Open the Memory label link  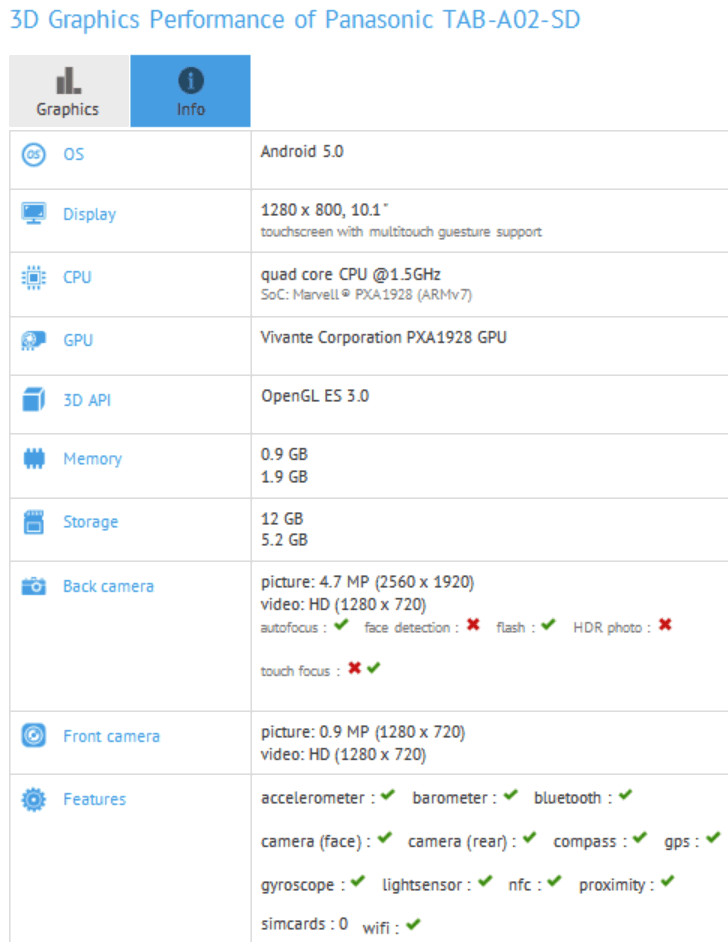coord(93,459)
